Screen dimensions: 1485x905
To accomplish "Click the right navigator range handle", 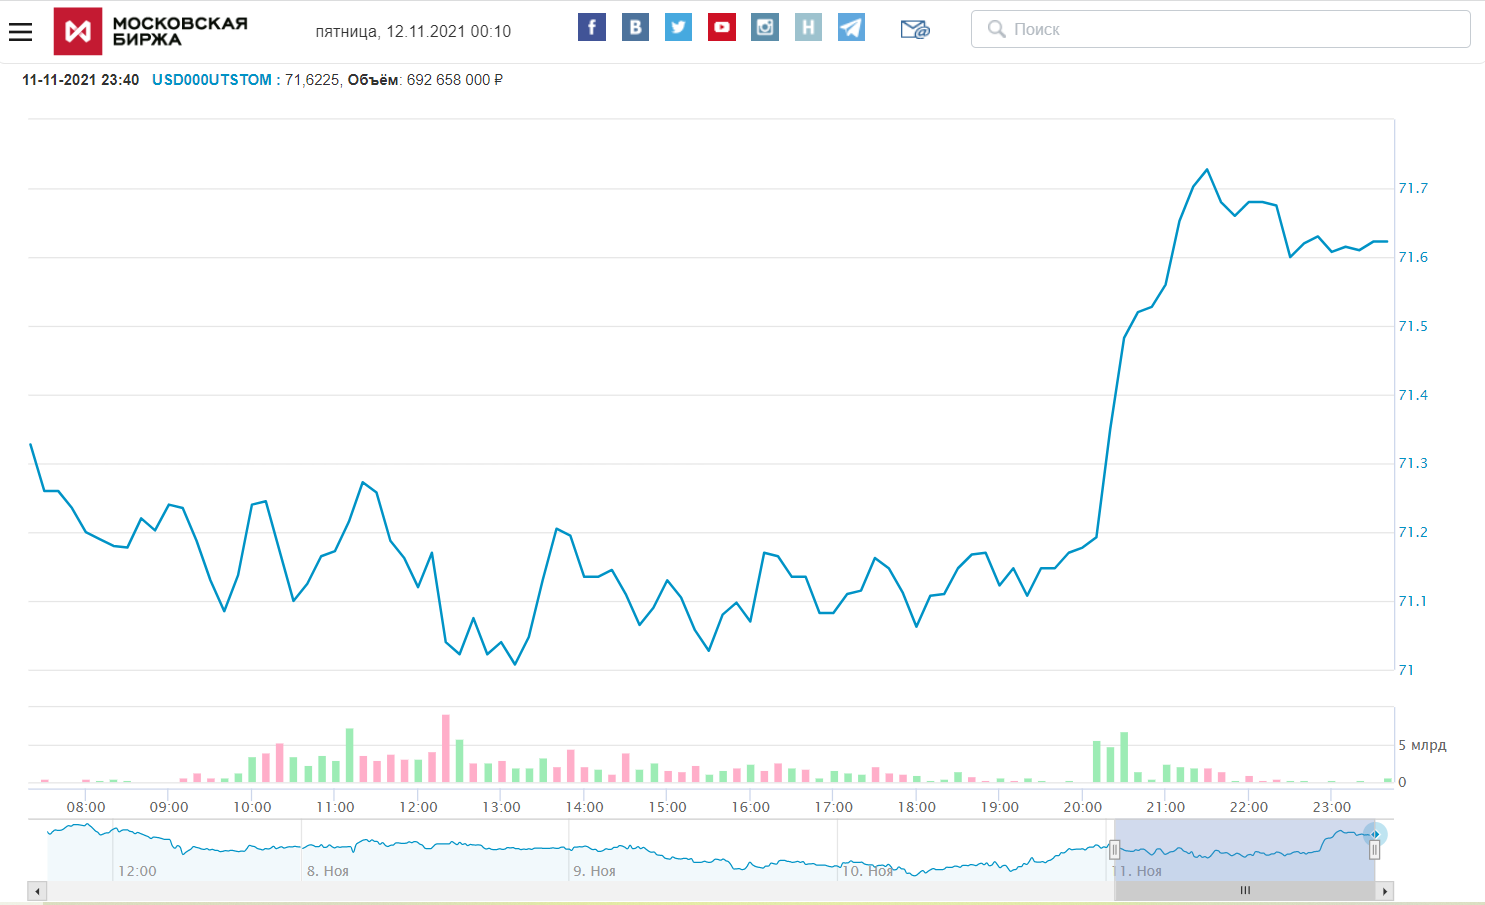I will pos(1374,850).
